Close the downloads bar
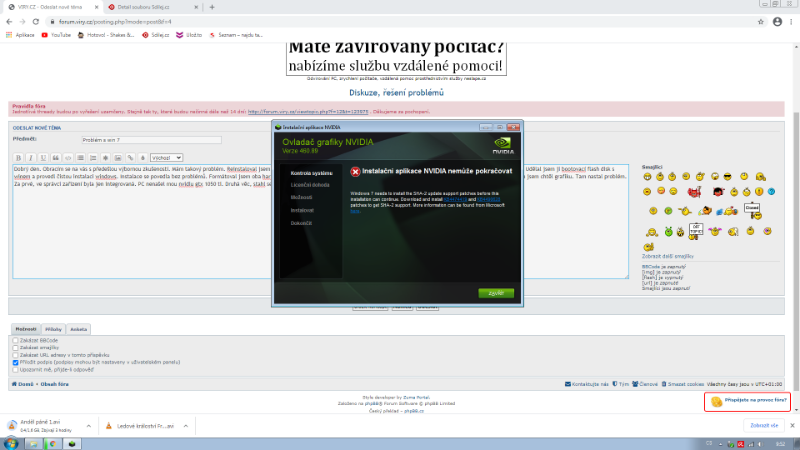The width and height of the screenshot is (800, 450). [792, 426]
